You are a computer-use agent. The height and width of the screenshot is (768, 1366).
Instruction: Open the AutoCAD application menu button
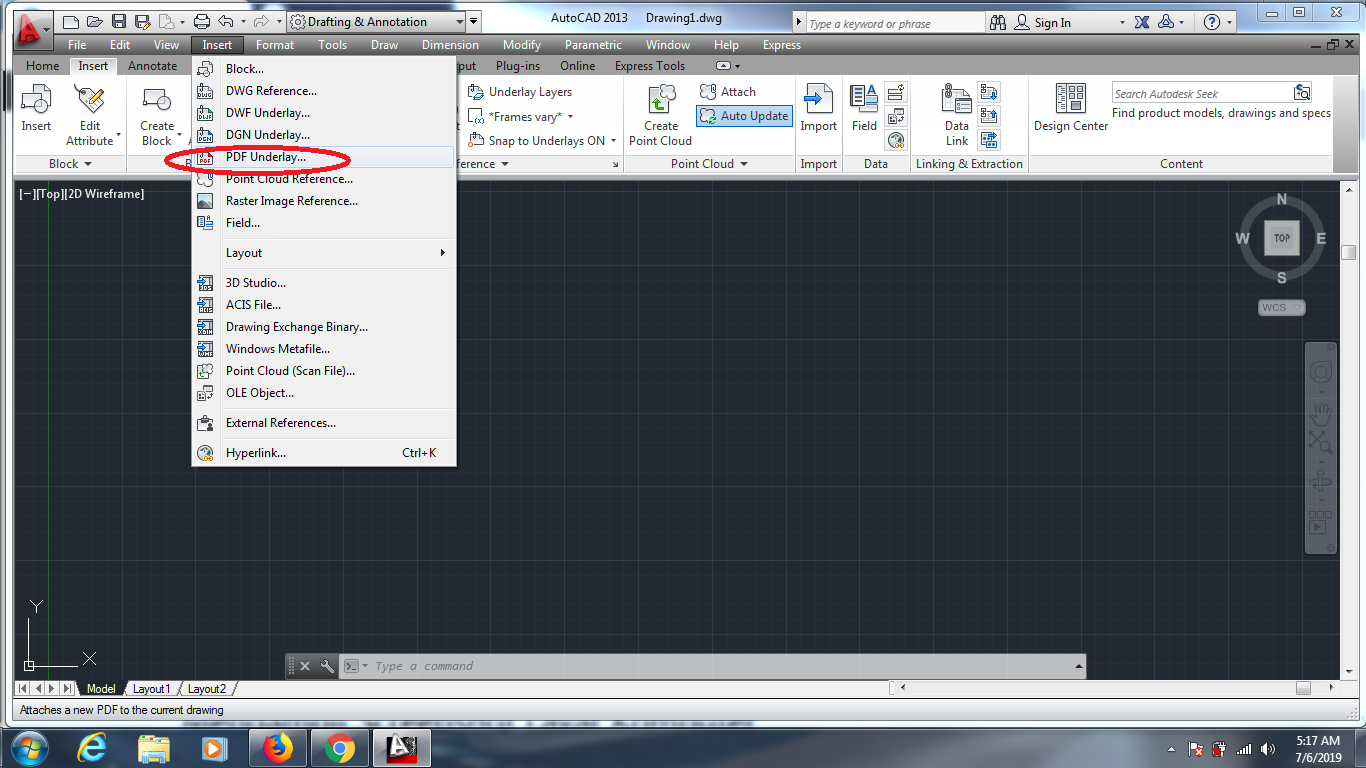coord(33,31)
